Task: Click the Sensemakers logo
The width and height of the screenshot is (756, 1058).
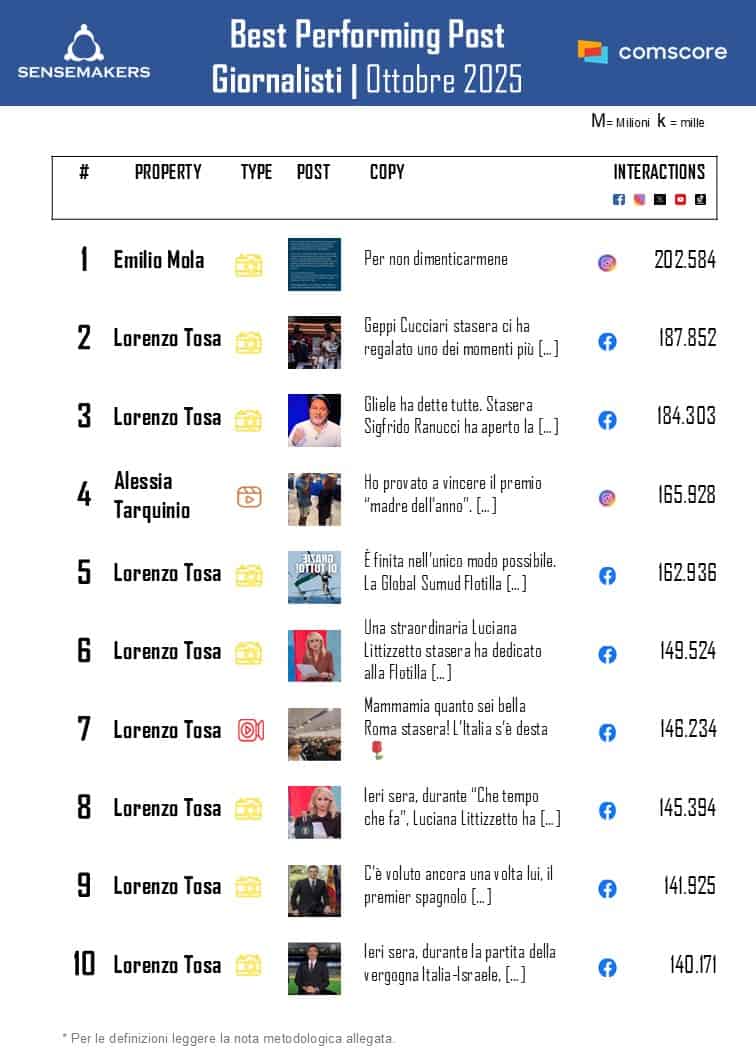Action: (x=84, y=52)
